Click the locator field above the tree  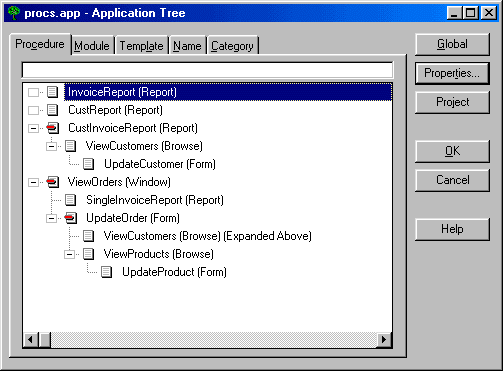click(x=207, y=70)
